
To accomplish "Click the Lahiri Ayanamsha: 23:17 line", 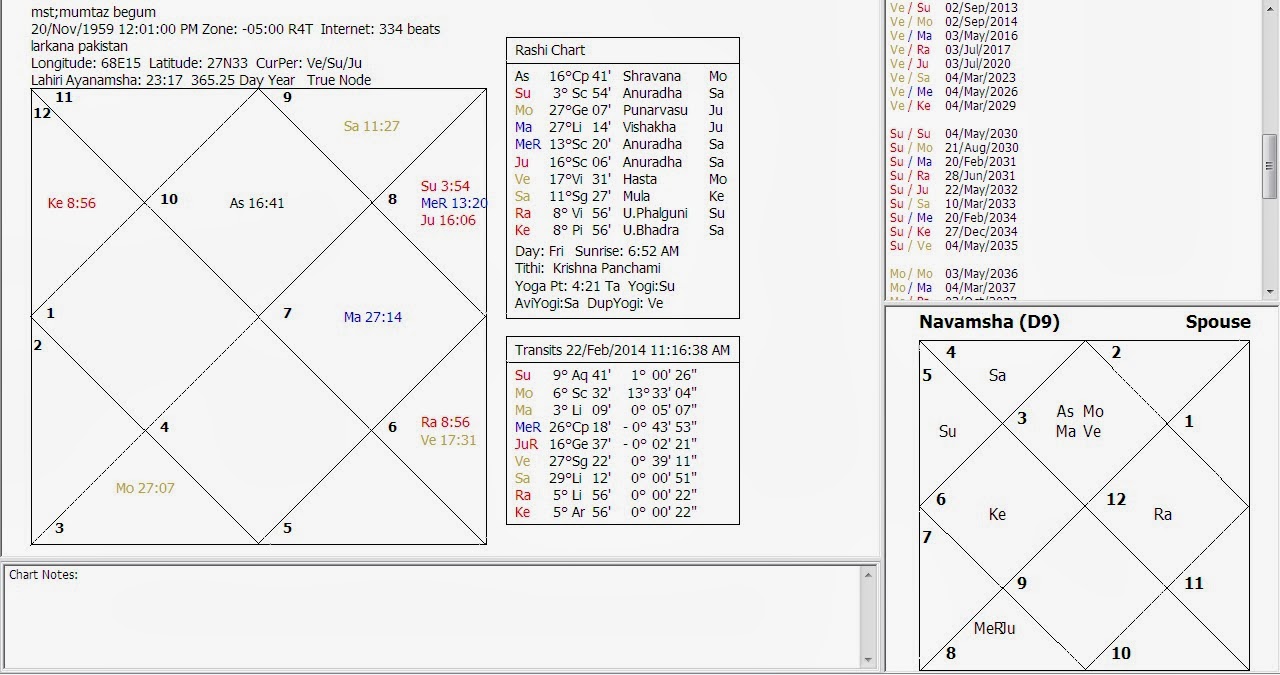I will coord(201,80).
